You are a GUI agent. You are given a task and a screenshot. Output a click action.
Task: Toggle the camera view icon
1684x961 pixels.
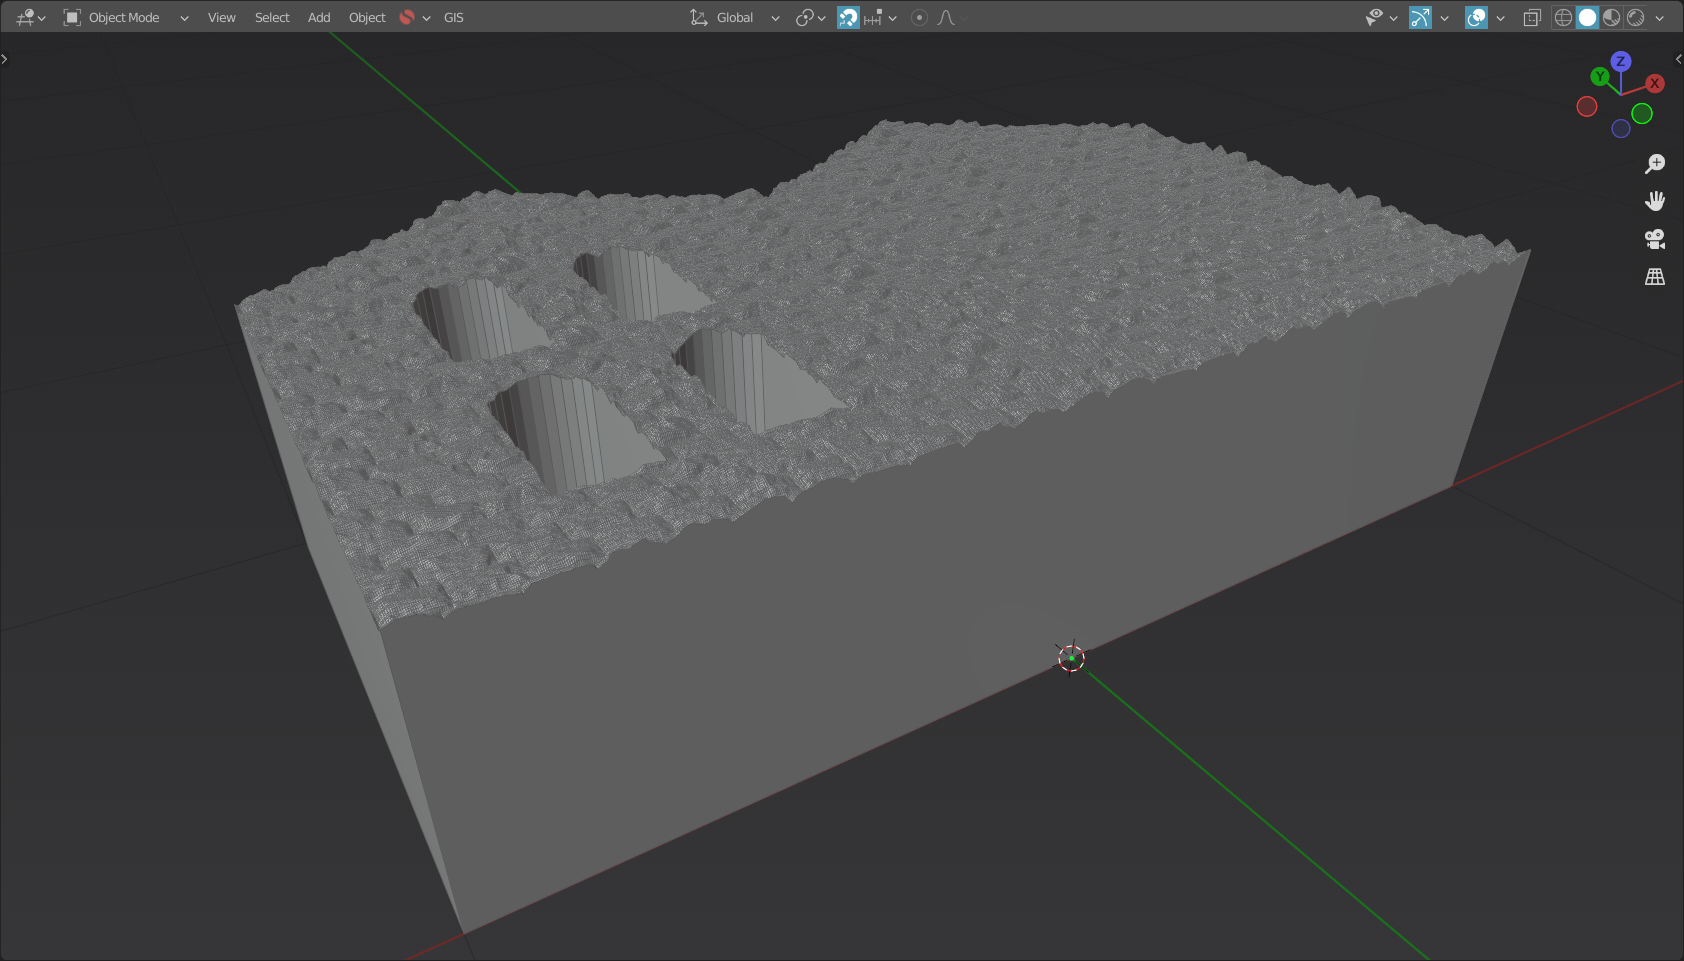1655,239
